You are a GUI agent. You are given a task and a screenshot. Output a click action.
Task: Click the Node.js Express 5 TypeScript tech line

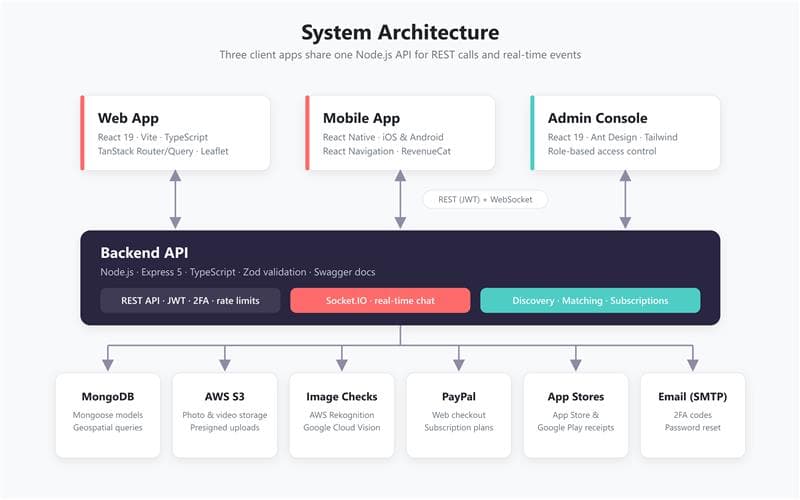click(238, 272)
